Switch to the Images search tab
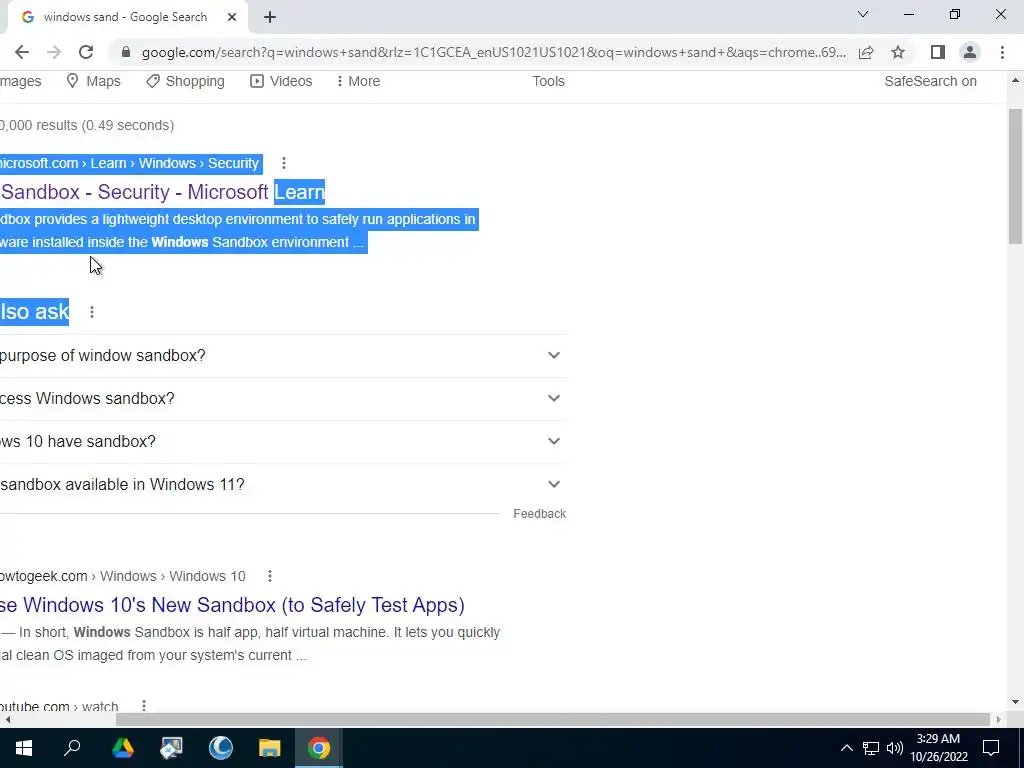The height and width of the screenshot is (768, 1024). [x=20, y=81]
